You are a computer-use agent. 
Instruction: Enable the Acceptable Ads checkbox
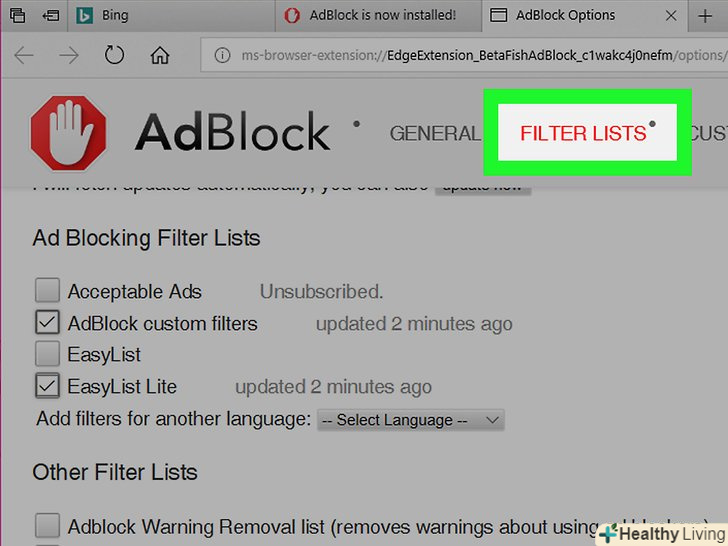pyautogui.click(x=47, y=291)
